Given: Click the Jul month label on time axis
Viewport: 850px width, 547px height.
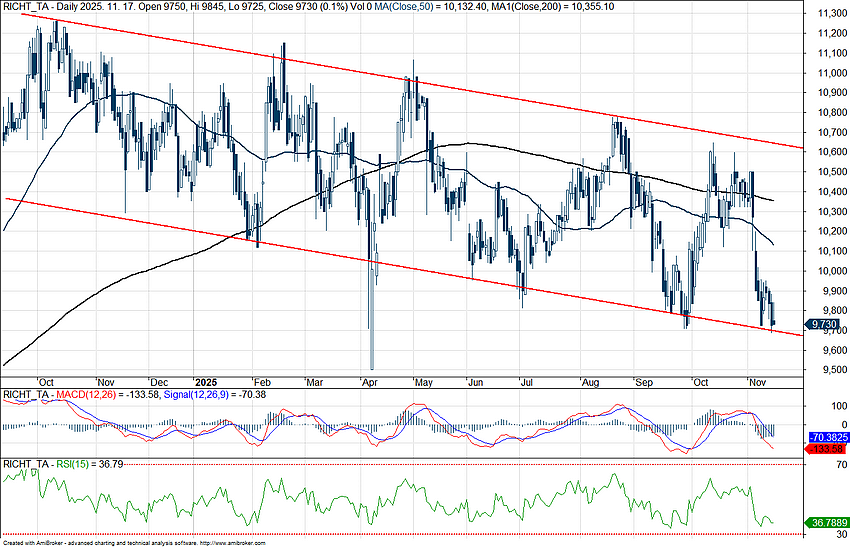Looking at the screenshot, I should (x=527, y=382).
